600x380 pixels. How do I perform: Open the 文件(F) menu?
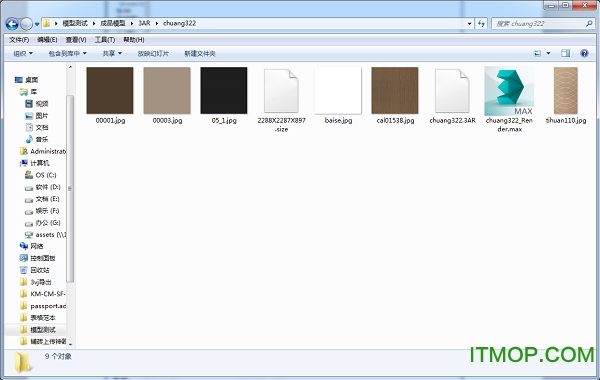[19, 40]
